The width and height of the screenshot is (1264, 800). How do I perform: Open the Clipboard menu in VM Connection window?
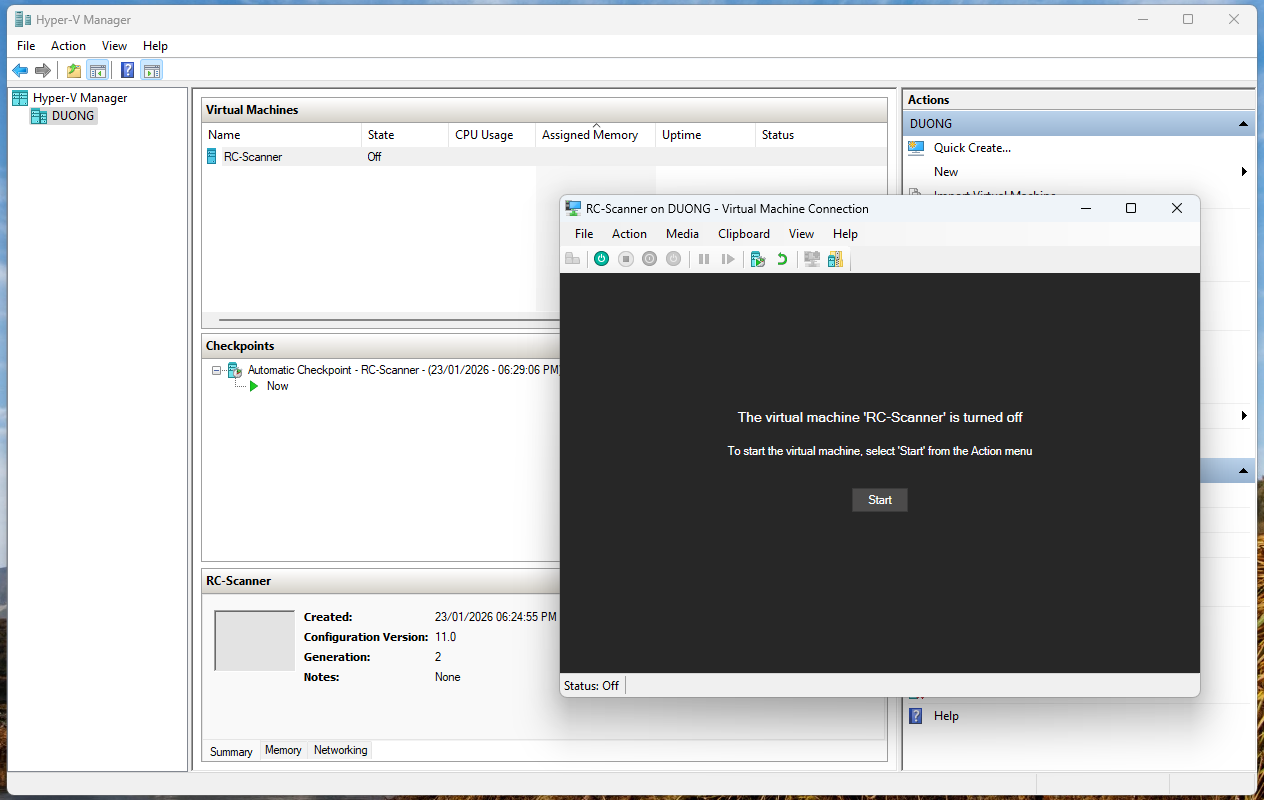click(x=744, y=234)
